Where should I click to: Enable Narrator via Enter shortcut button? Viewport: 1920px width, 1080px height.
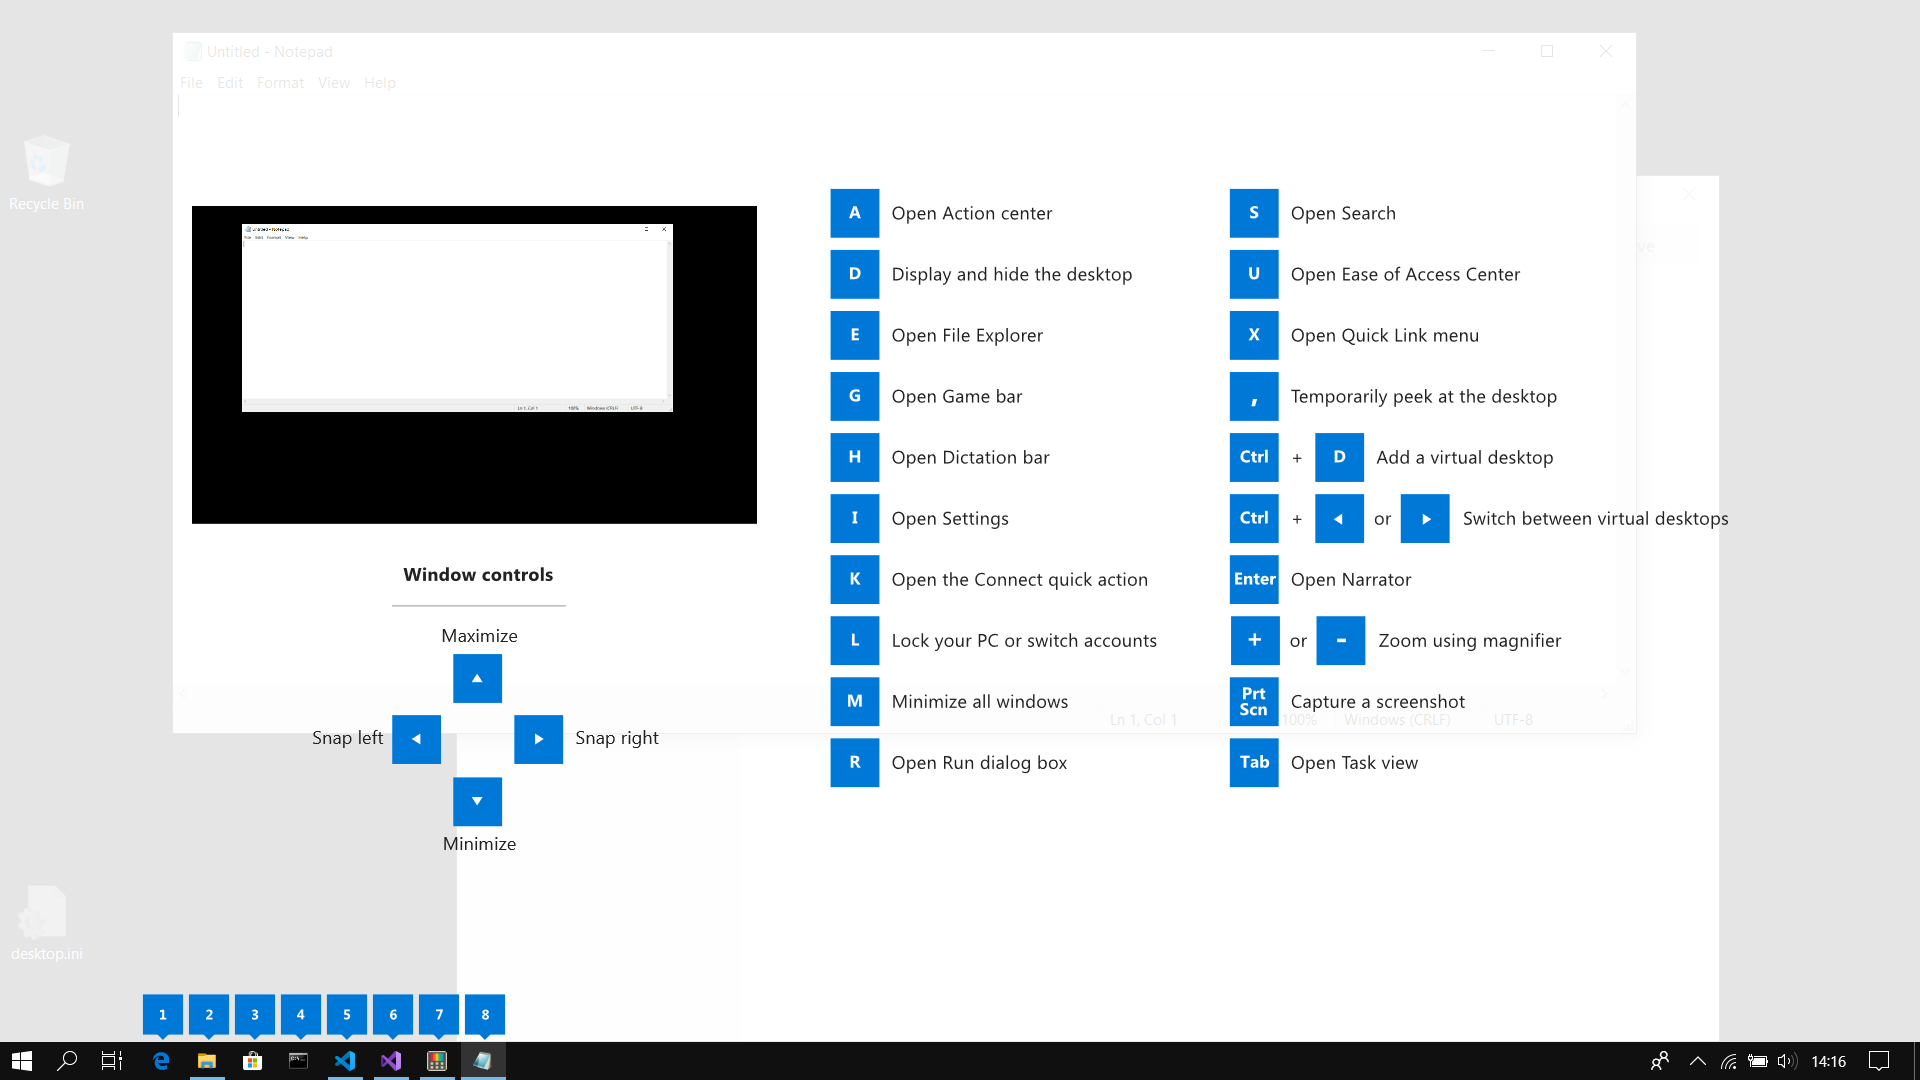tap(1254, 579)
